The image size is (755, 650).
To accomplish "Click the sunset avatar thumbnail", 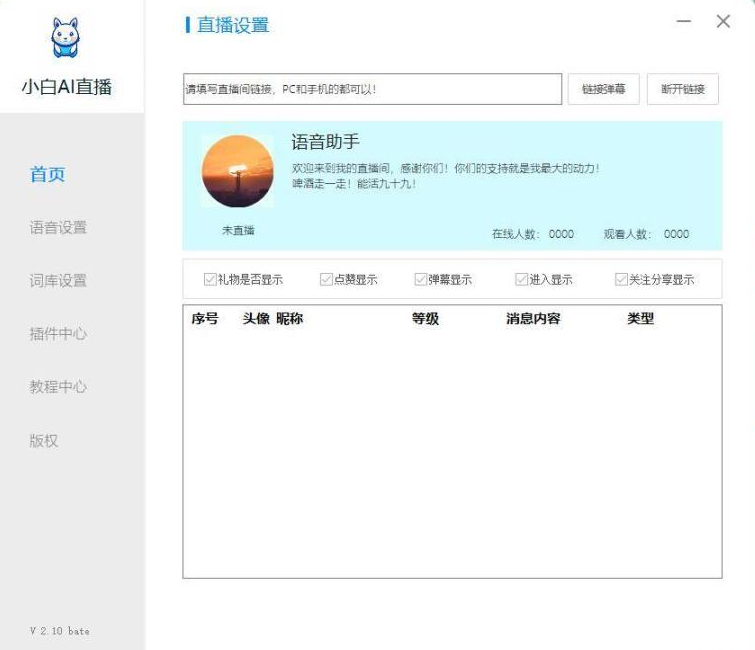I will 238,171.
